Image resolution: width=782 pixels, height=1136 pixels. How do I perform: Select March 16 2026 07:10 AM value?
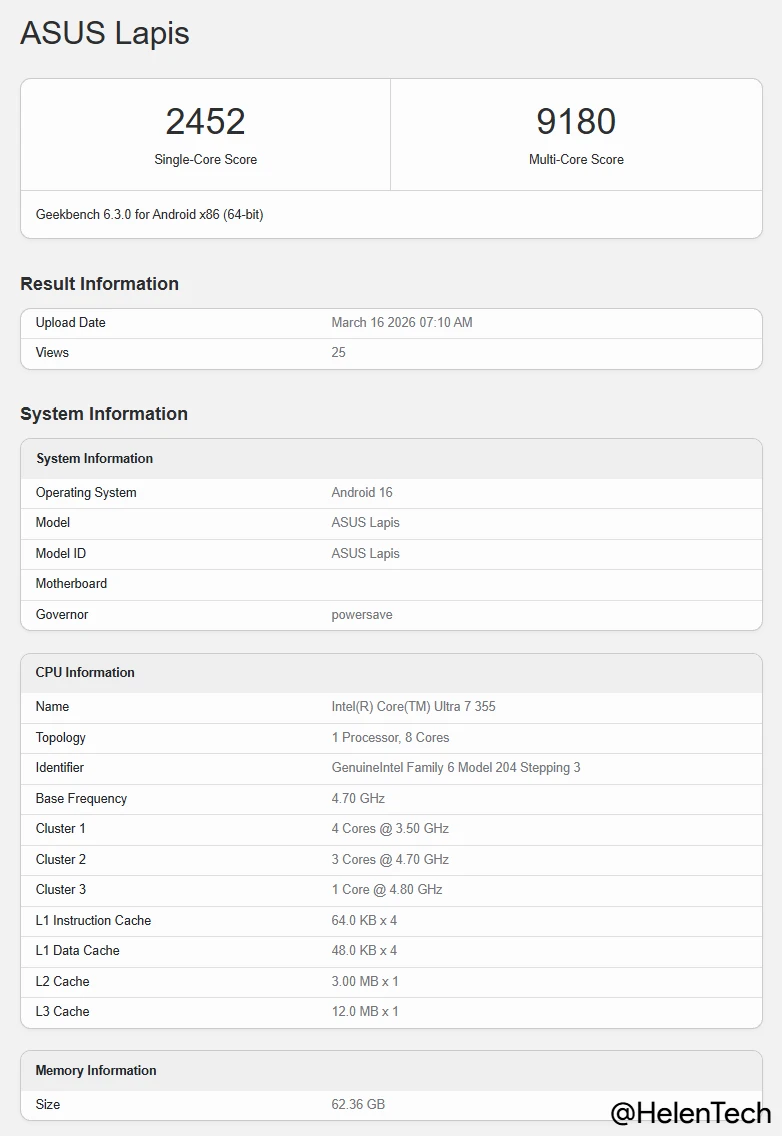point(402,322)
